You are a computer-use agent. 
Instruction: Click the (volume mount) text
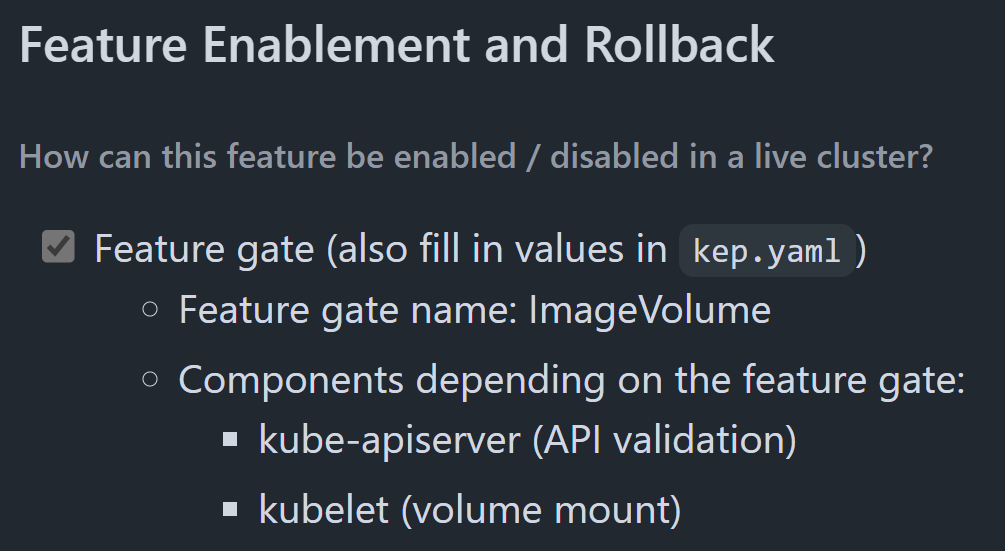[541, 510]
